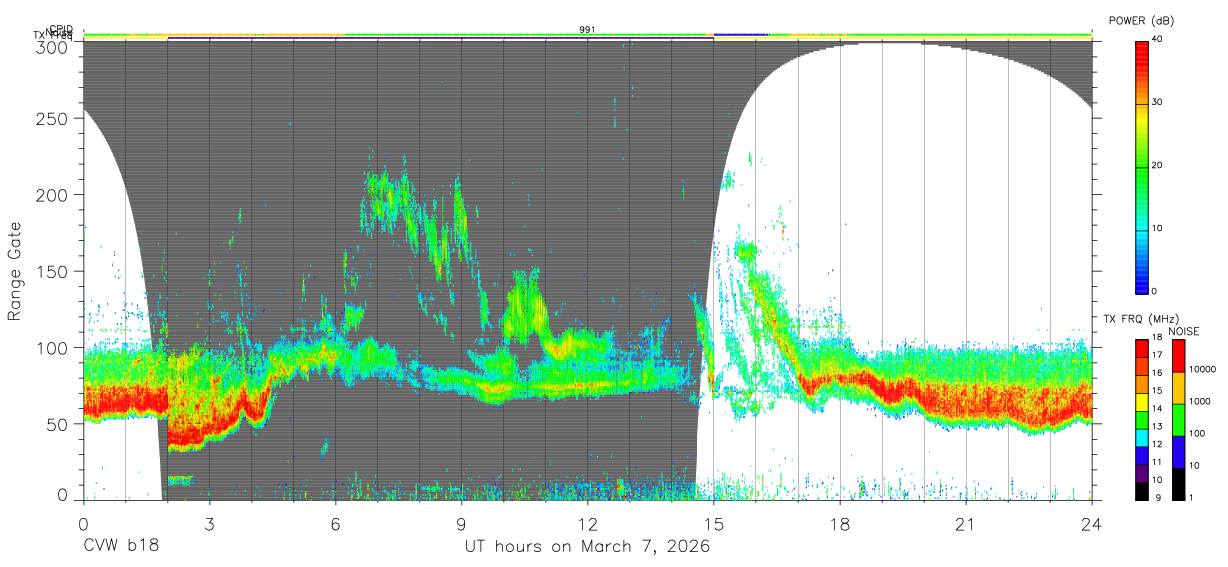Click the '991' CPID value at top
The height and width of the screenshot is (567, 1228).
[587, 30]
